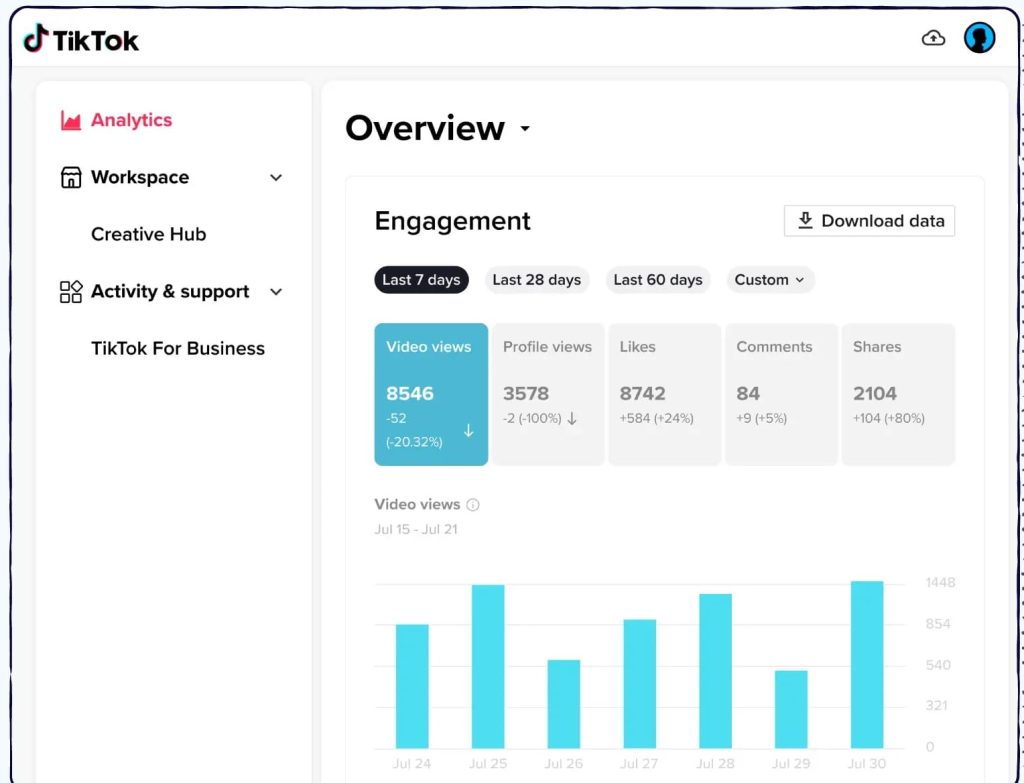Select the Last 7 days filter
The image size is (1024, 783).
[421, 280]
